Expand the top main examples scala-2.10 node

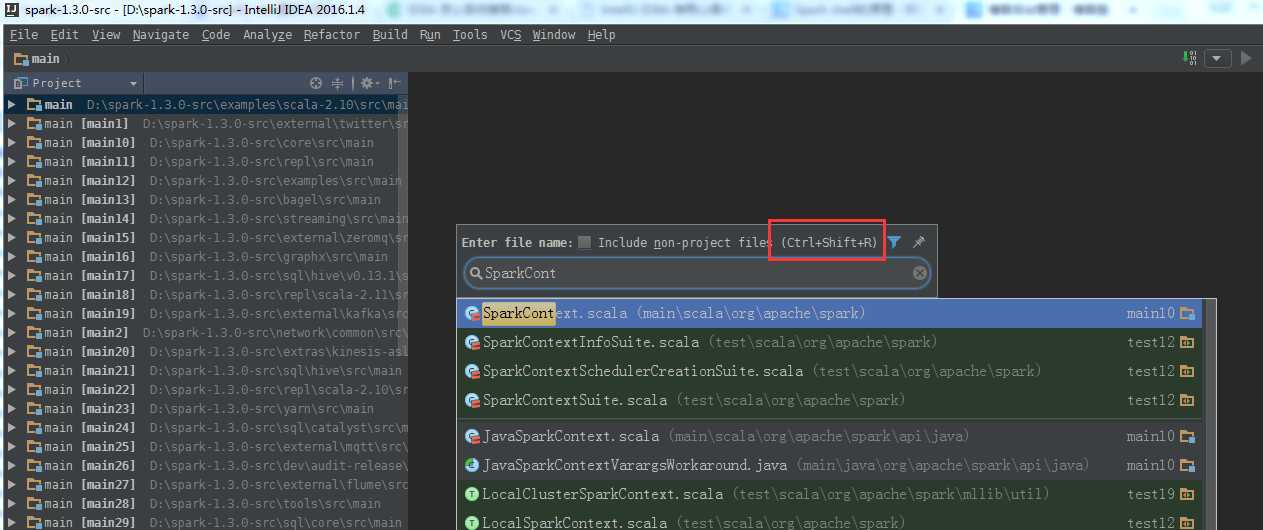point(11,105)
